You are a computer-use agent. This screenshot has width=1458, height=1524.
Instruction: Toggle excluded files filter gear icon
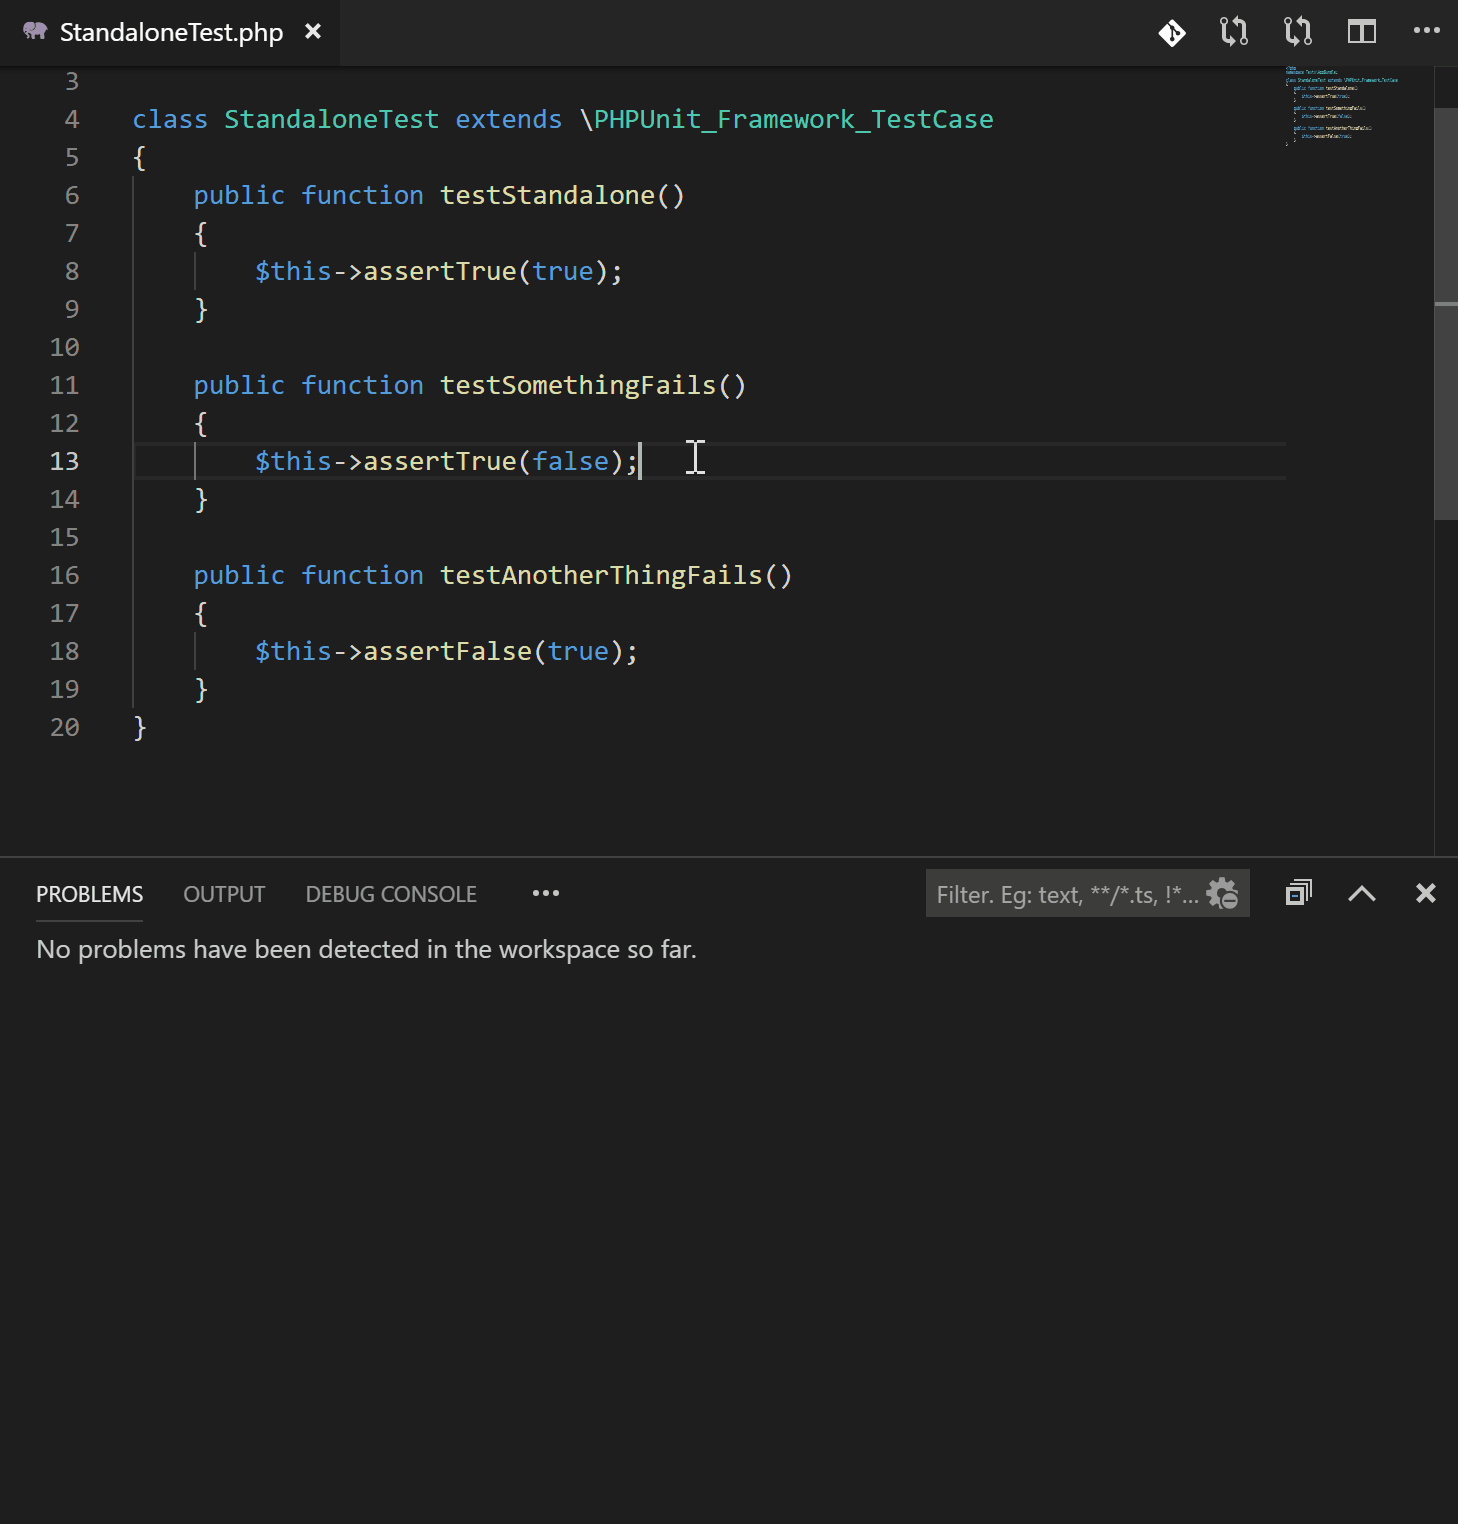(1222, 893)
